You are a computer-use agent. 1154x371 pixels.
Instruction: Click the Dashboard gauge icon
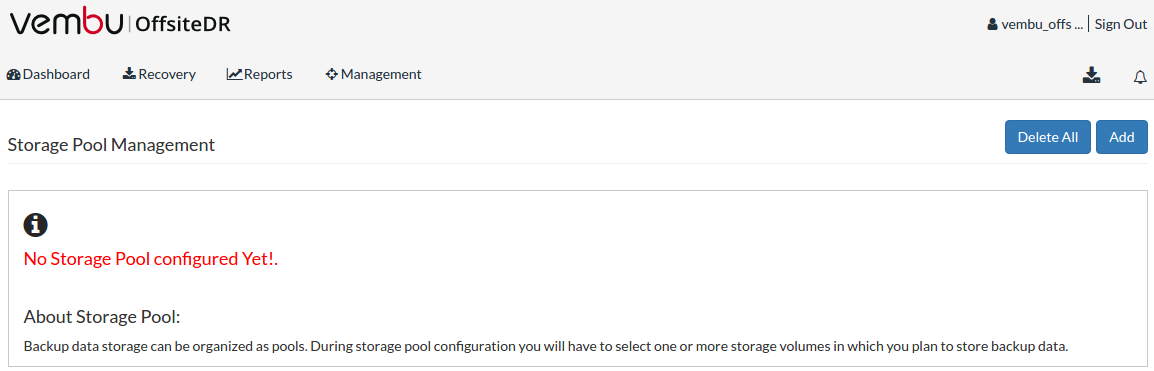point(13,74)
